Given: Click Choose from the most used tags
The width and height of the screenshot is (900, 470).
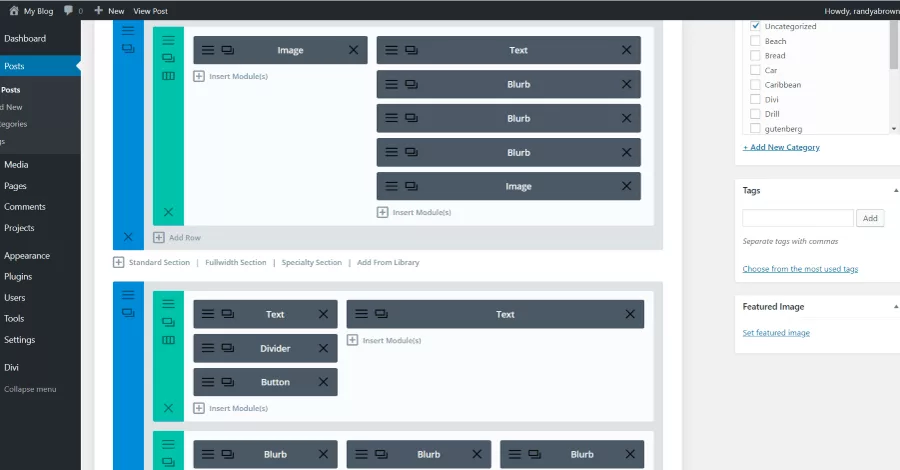Looking at the screenshot, I should pos(800,269).
